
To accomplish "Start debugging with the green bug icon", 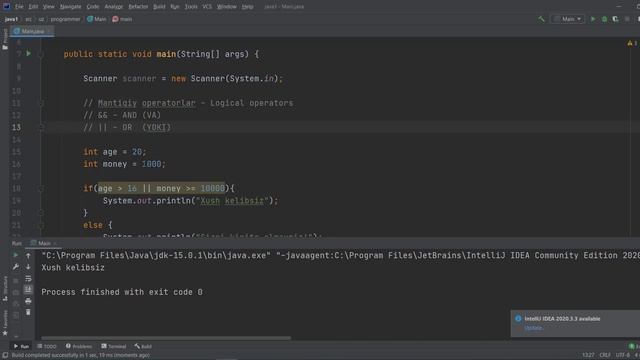I will coord(604,19).
